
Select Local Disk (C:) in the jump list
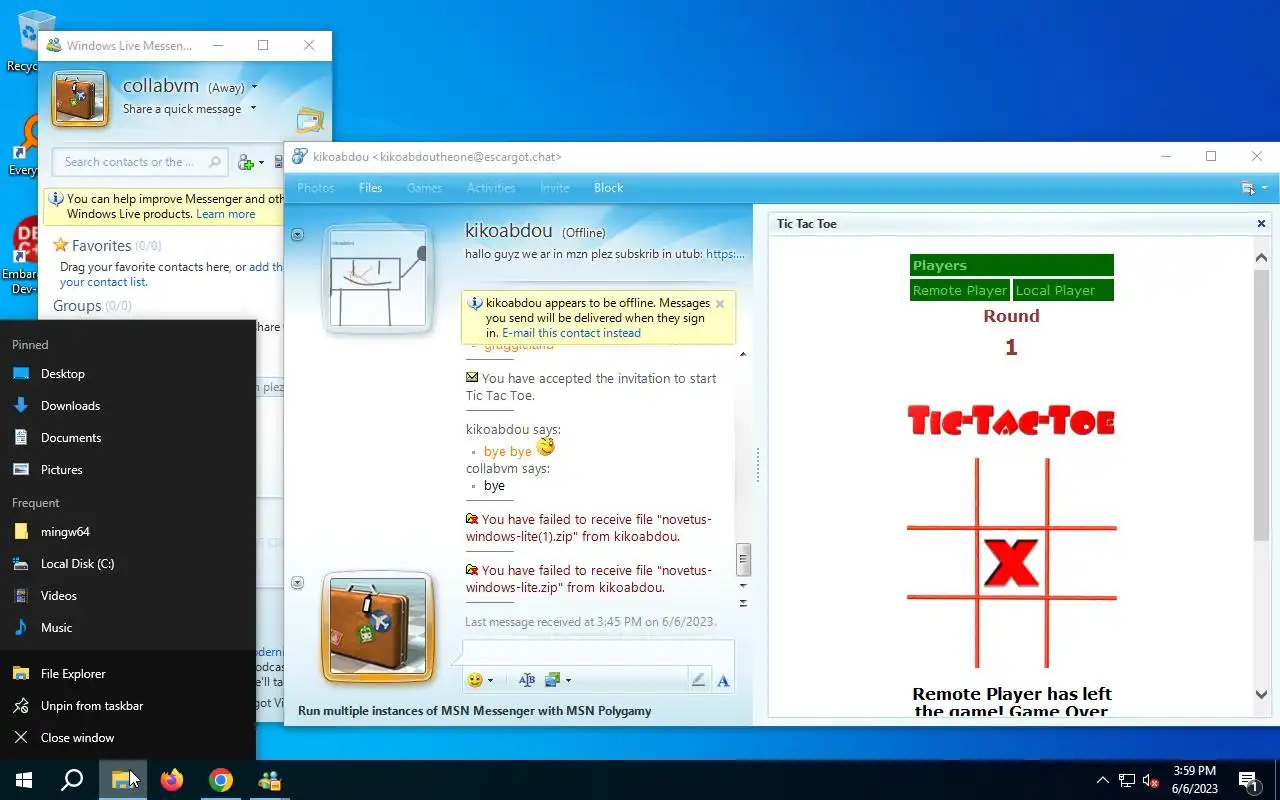(x=128, y=563)
